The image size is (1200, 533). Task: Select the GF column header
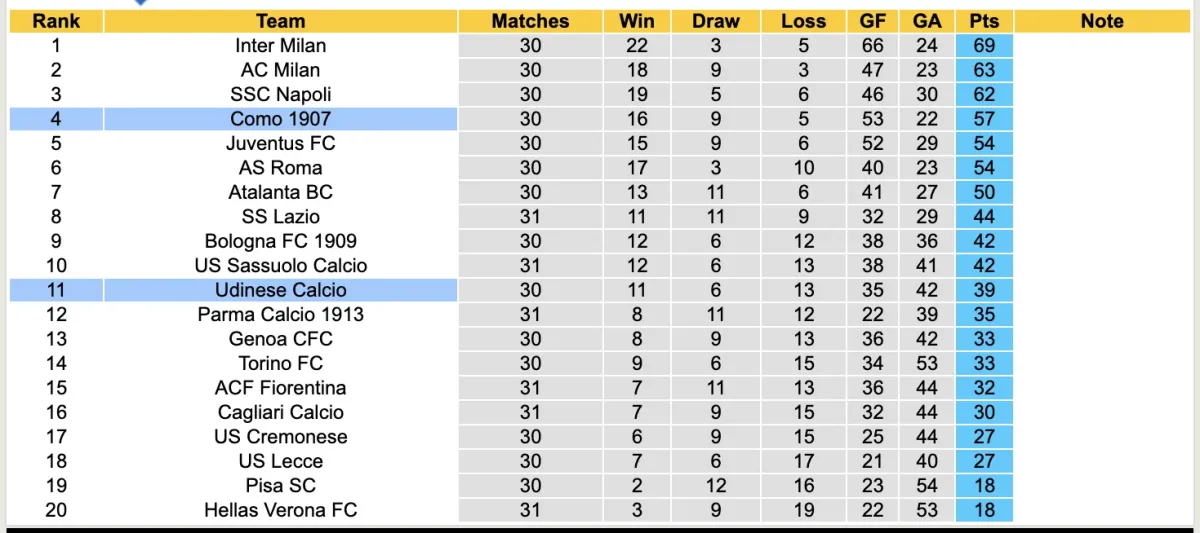(x=873, y=21)
